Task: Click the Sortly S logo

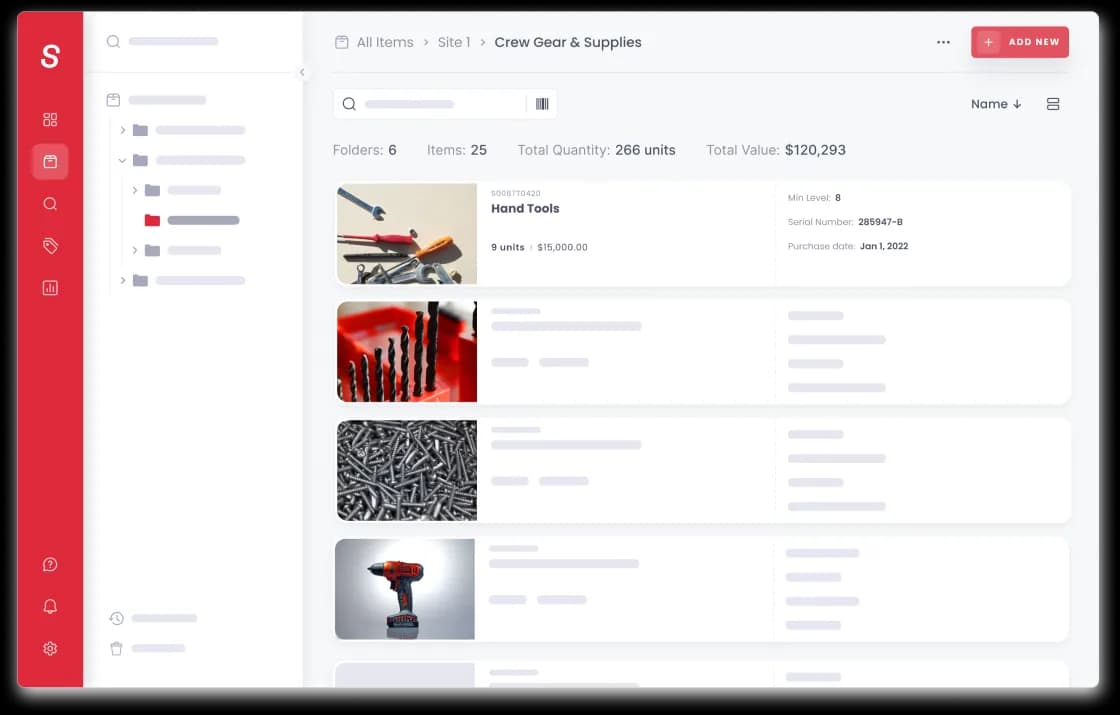Action: 50,56
